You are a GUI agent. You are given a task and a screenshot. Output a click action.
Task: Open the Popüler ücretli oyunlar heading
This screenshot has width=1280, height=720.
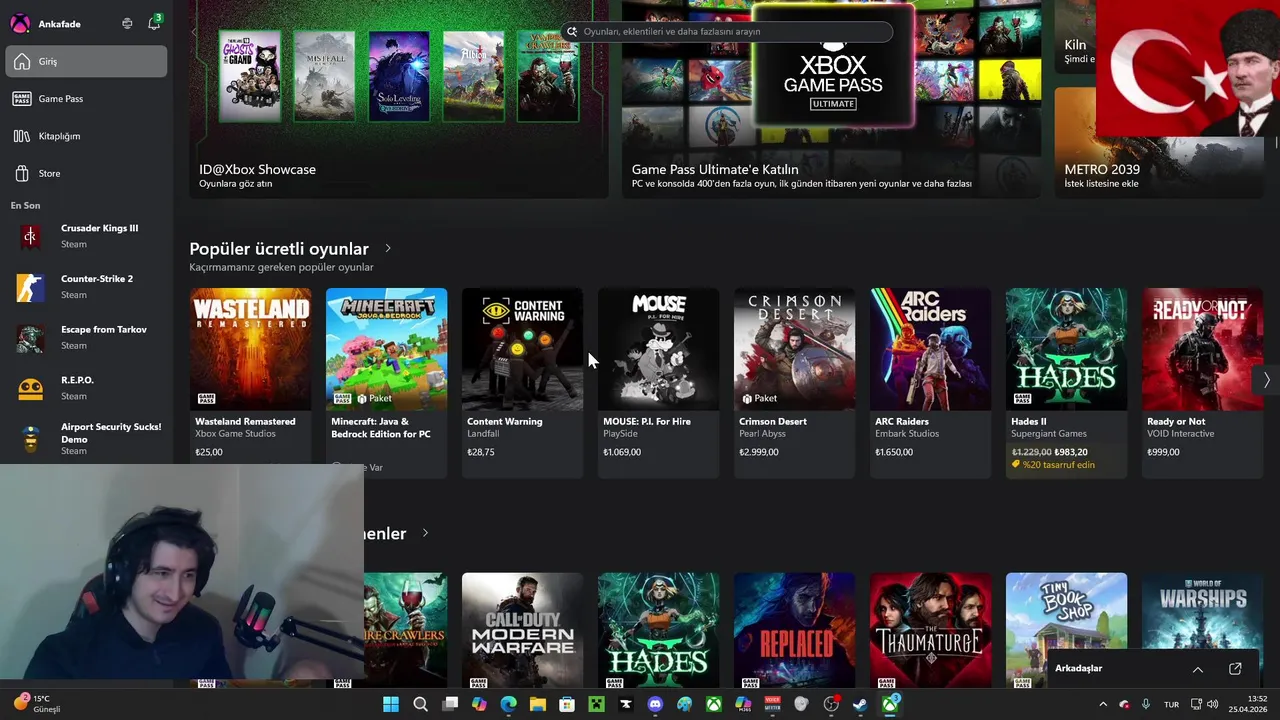pos(279,248)
